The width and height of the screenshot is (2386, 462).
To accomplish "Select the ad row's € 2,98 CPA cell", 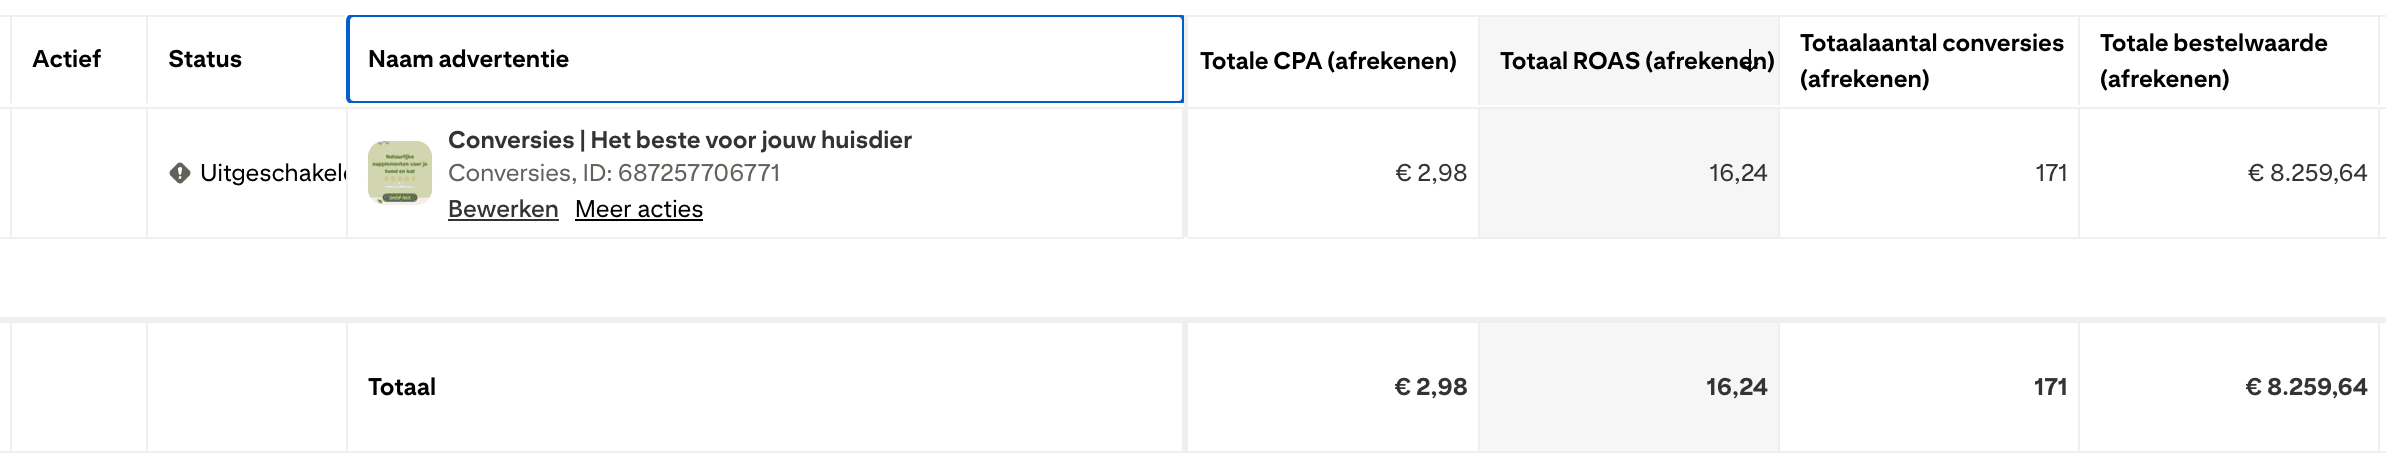I will [x=1431, y=173].
